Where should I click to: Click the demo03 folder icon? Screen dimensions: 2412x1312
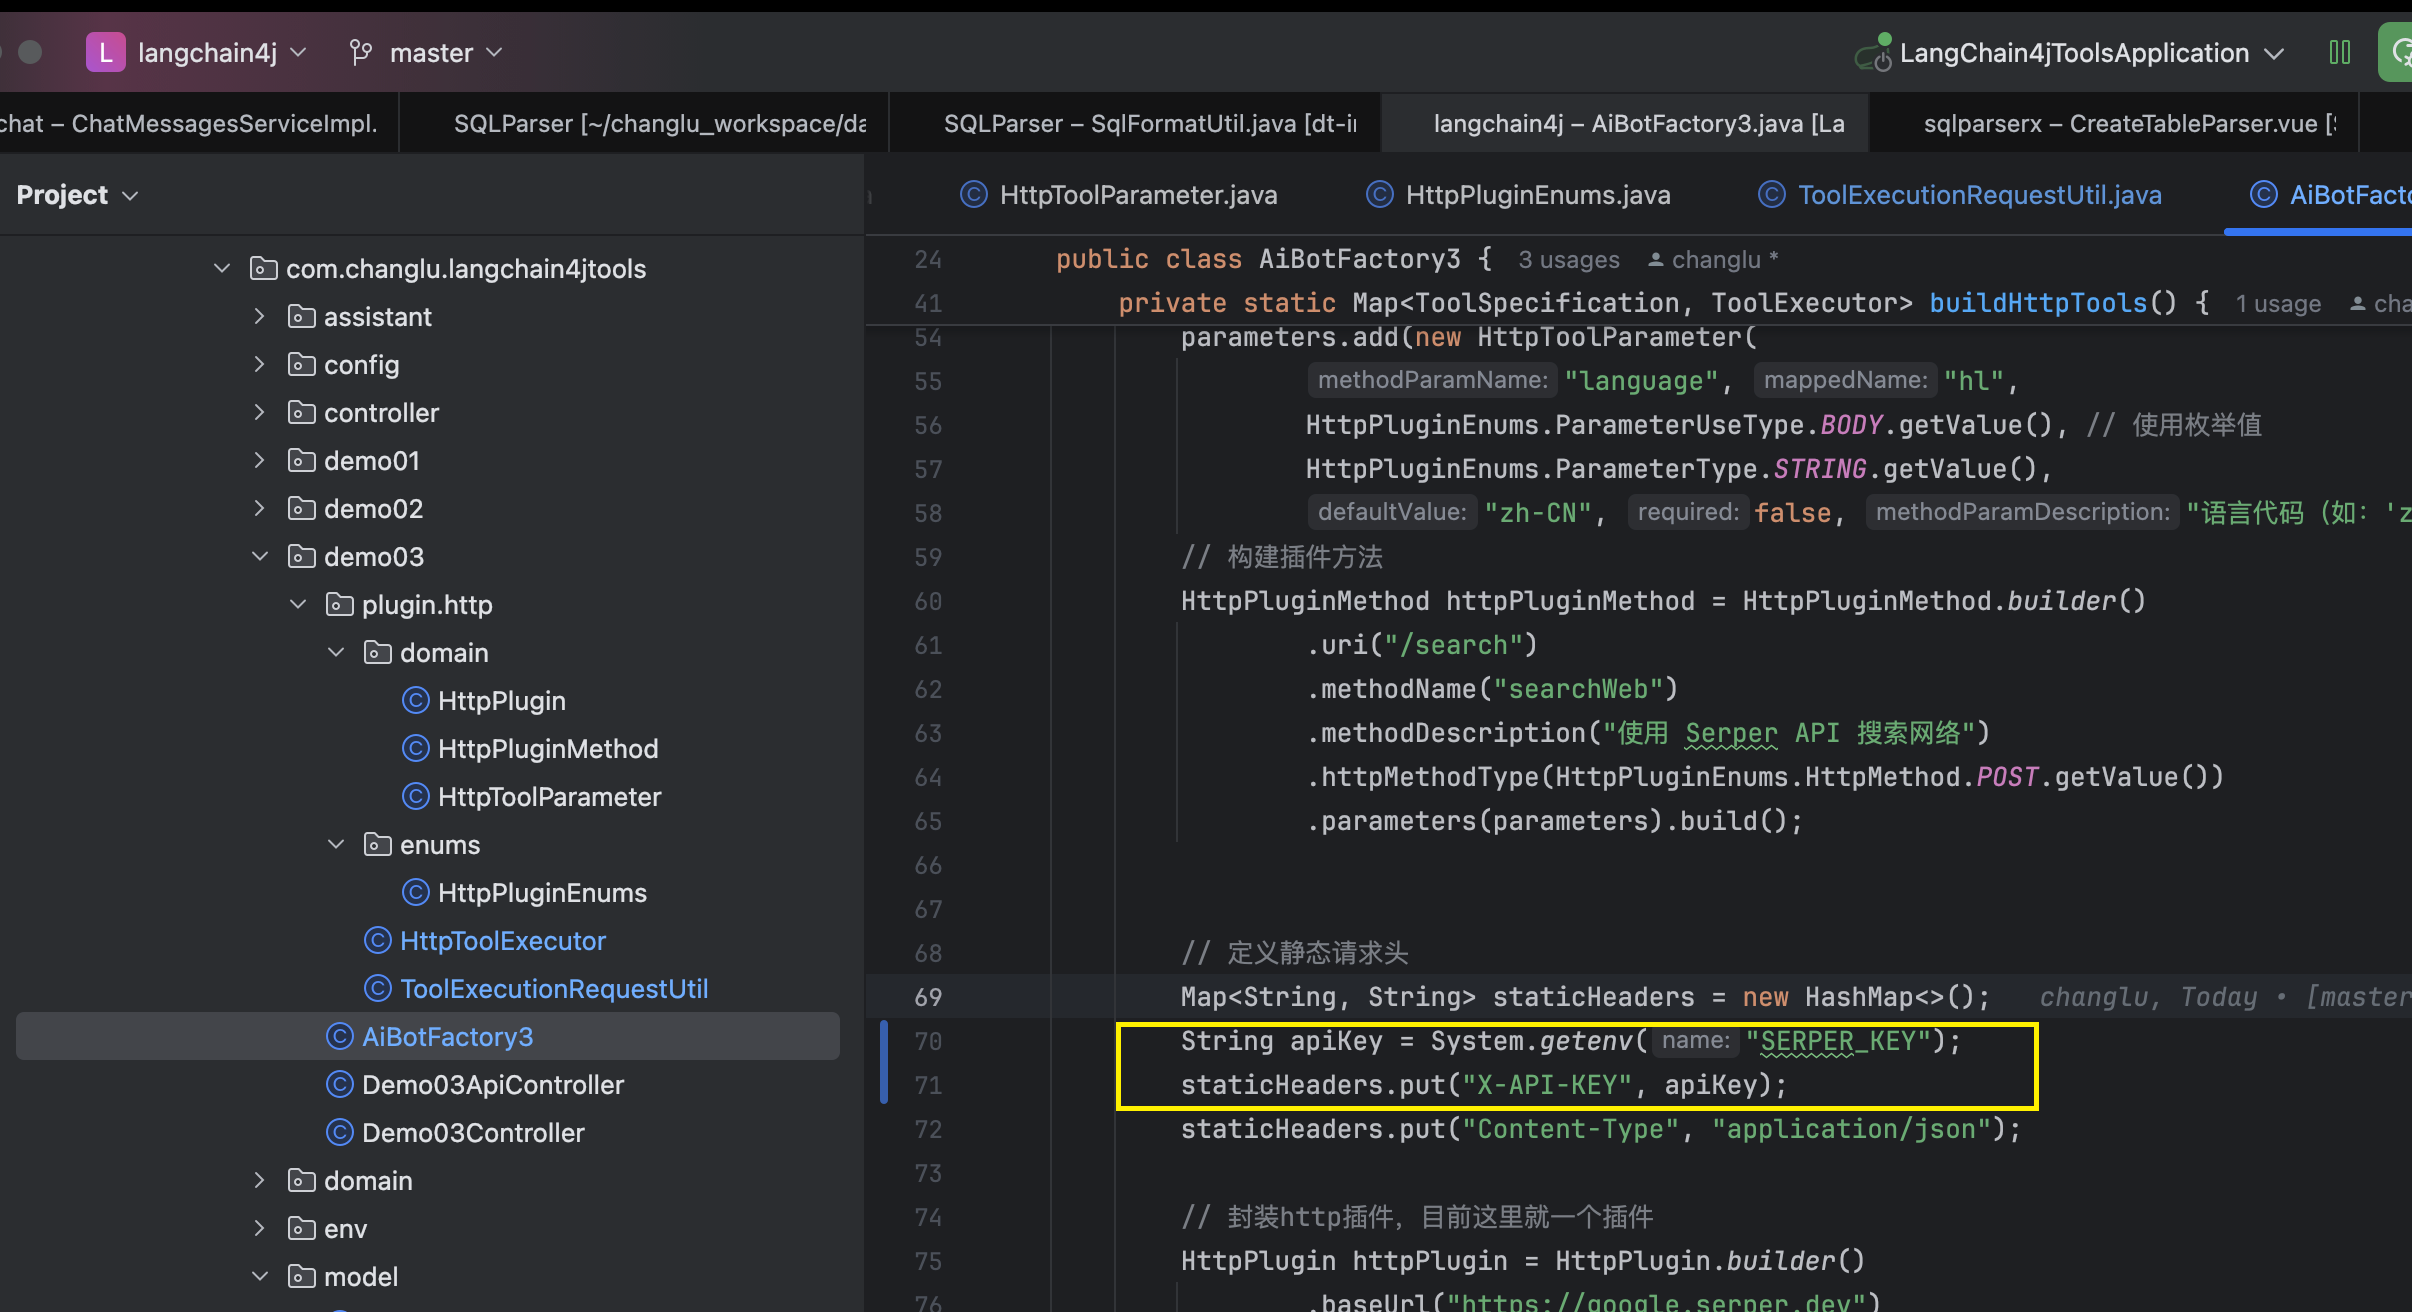[x=301, y=556]
